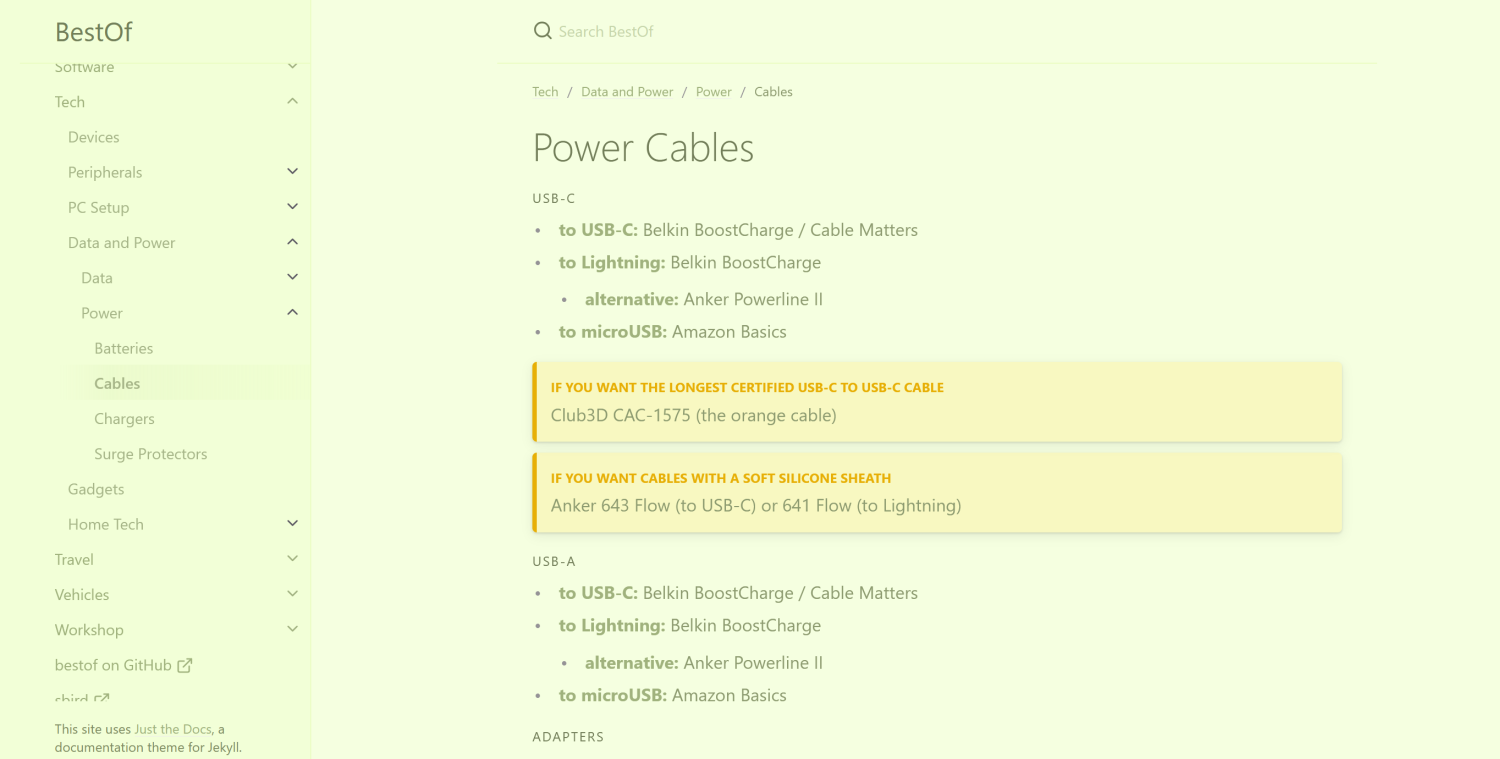
Task: Expand the PC Setup chevron
Action: (x=292, y=207)
